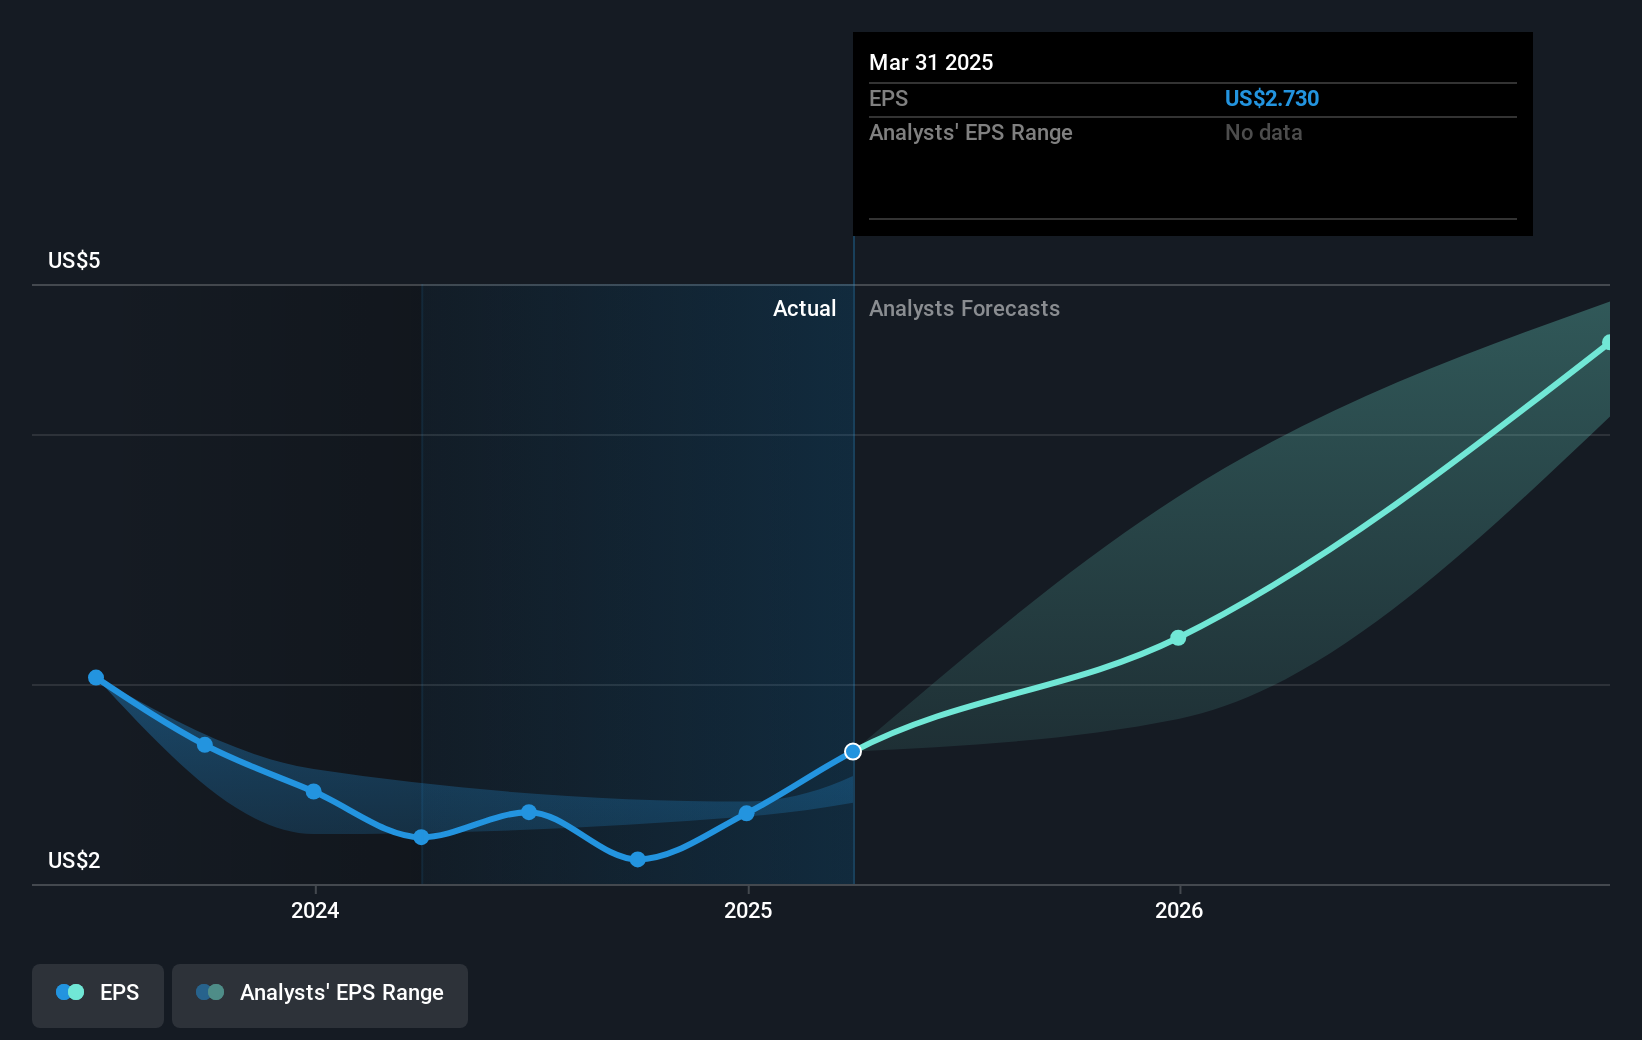Screen dimensions: 1642x1040
Task: Switch to the Analysts Forecasts section
Action: [963, 308]
